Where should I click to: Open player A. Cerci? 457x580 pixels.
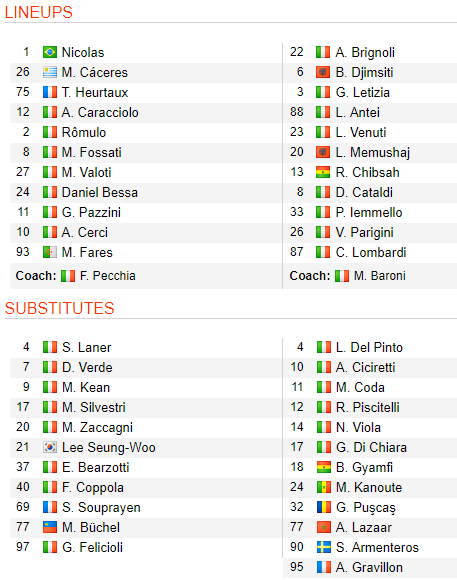(x=85, y=232)
